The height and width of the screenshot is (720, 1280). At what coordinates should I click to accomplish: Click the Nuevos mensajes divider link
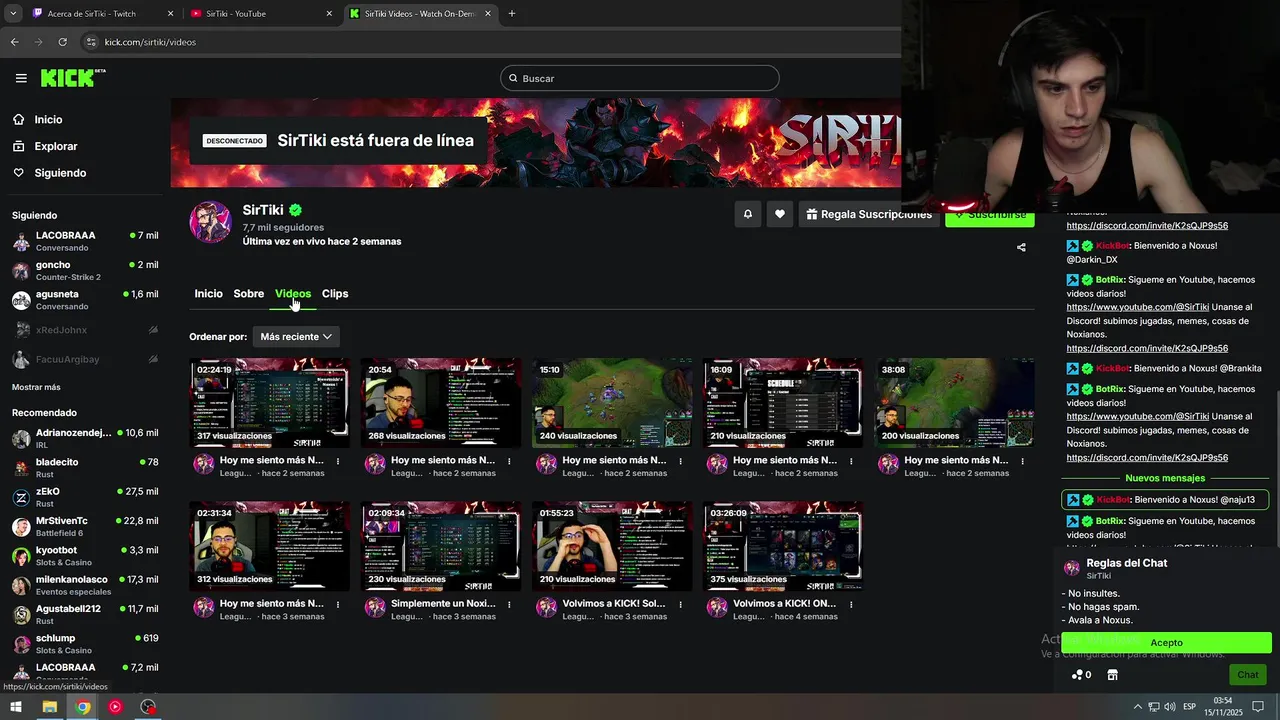point(1165,479)
